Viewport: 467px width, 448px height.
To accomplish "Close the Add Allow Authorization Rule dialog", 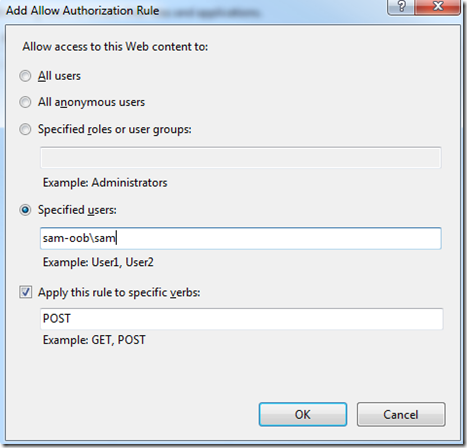I will tap(438, 7).
